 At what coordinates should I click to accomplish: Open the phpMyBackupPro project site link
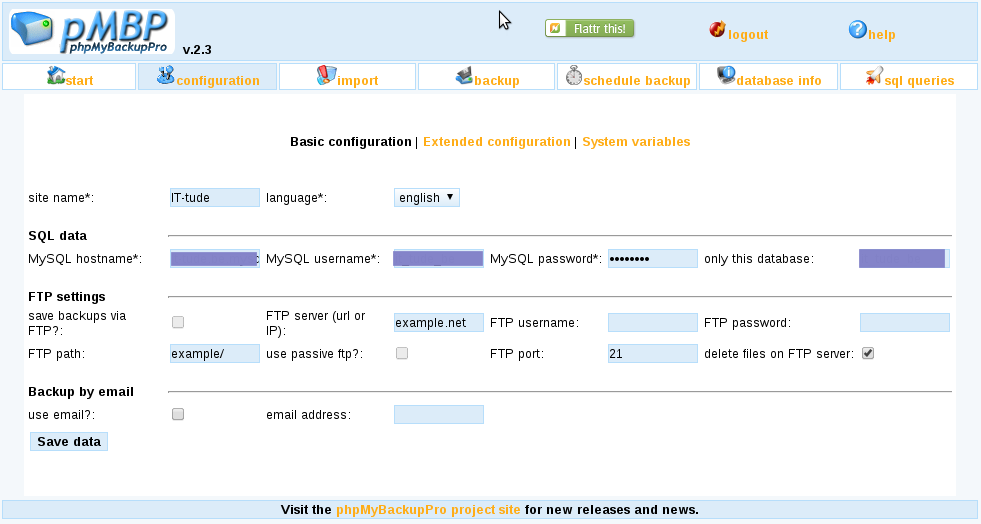coord(428,510)
